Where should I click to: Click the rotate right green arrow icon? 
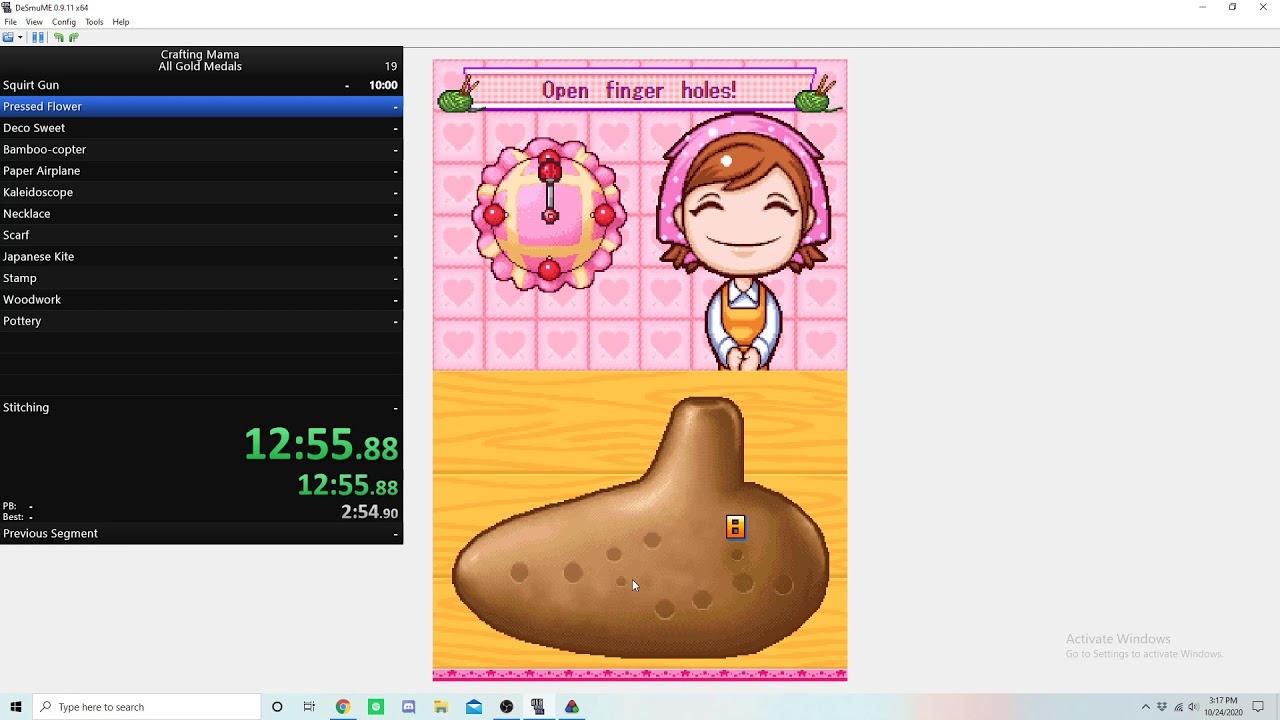73,37
